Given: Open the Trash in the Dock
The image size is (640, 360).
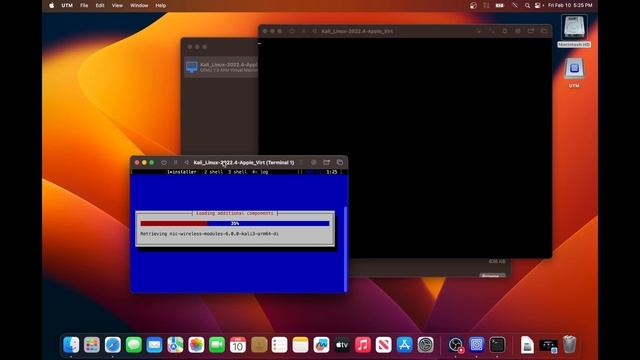Looking at the screenshot, I should coord(569,345).
